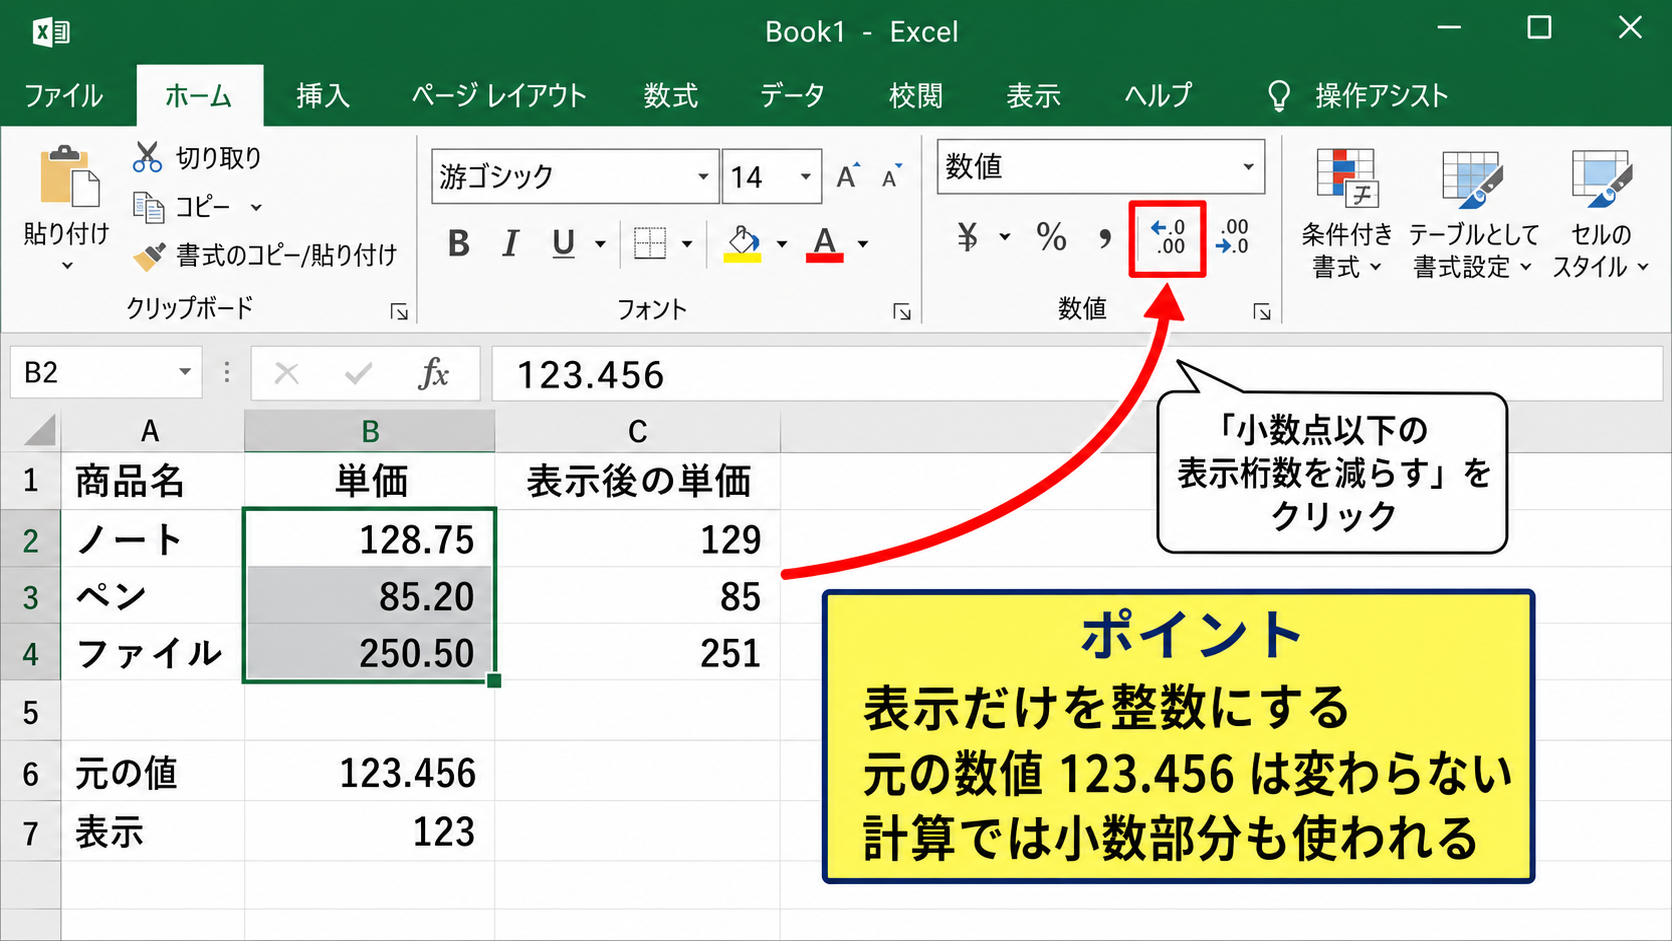Image resolution: width=1672 pixels, height=941 pixels.
Task: Switch to the 表示 (View) tab
Action: coord(1033,96)
